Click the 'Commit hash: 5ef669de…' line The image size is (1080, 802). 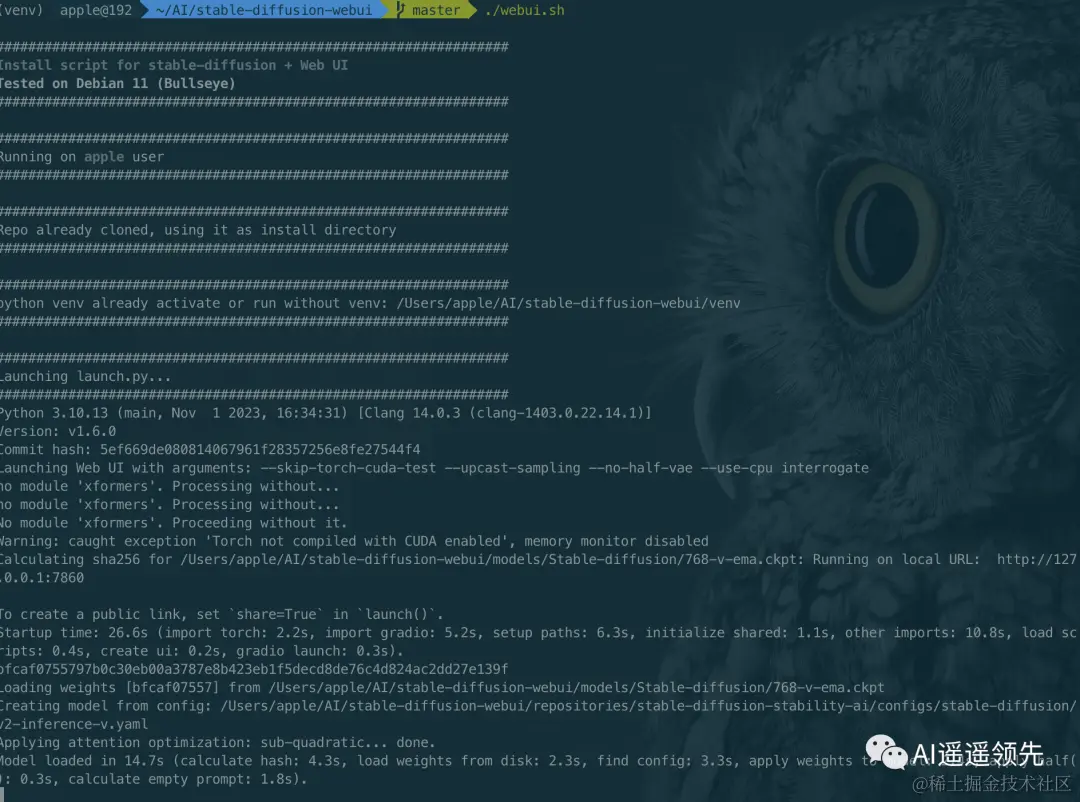coord(210,449)
